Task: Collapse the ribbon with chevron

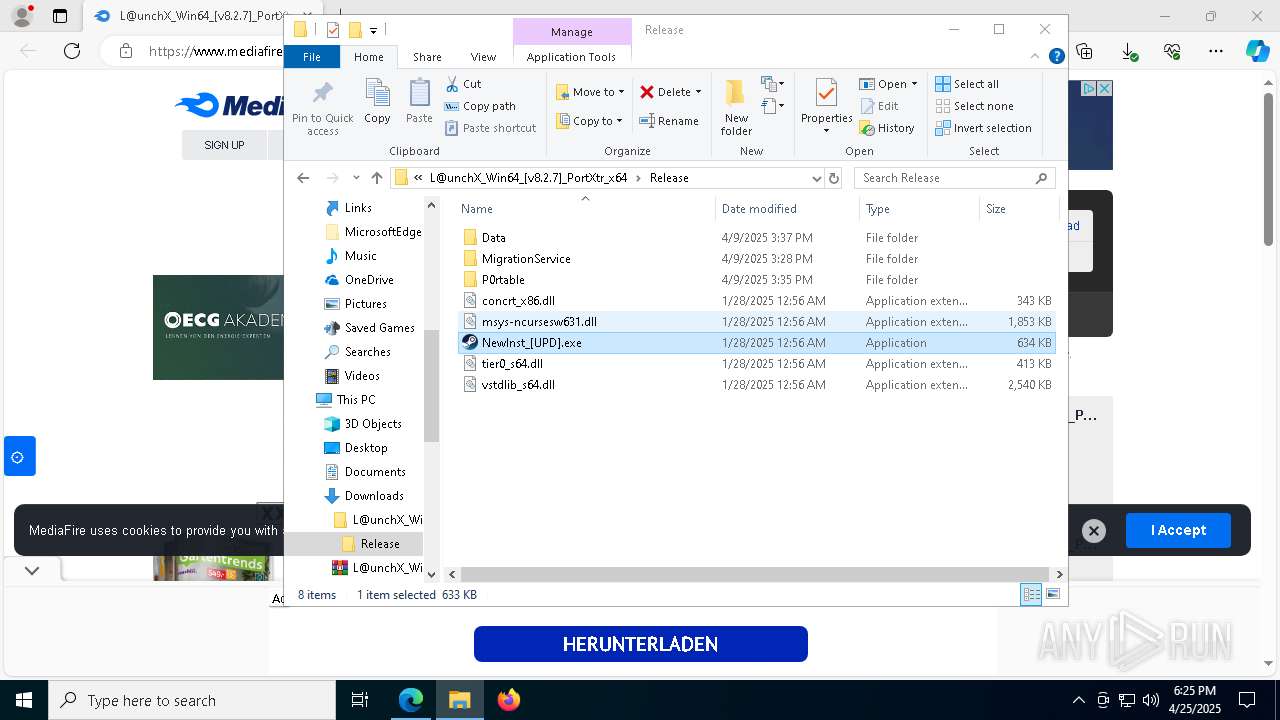Action: point(1035,57)
